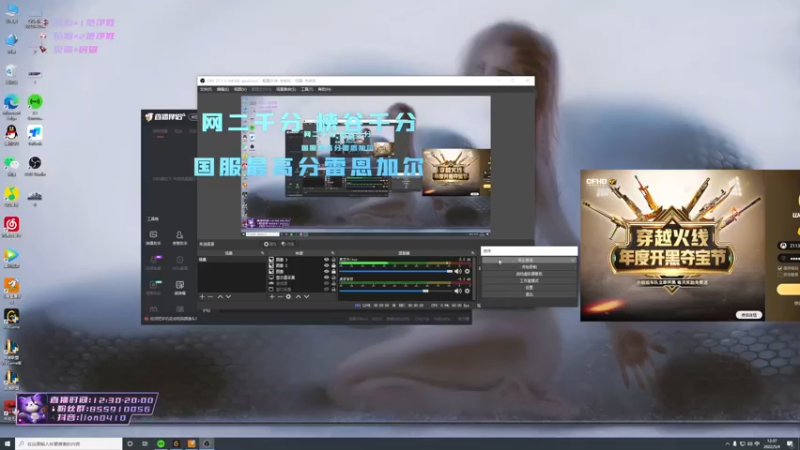Open the Windows Start menu
The image size is (800, 450).
pyautogui.click(x=7, y=444)
